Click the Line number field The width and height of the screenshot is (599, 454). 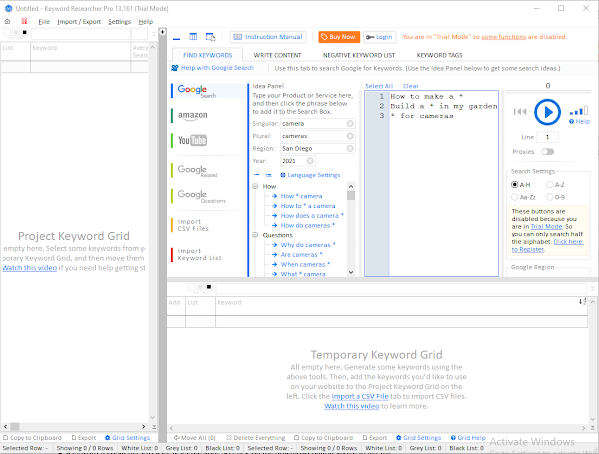point(547,137)
